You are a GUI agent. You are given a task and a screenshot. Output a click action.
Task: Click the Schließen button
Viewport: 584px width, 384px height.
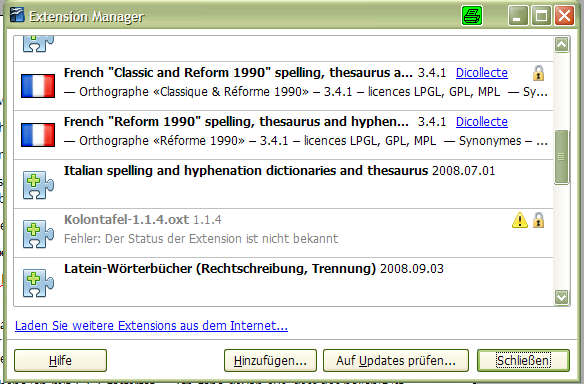click(523, 361)
